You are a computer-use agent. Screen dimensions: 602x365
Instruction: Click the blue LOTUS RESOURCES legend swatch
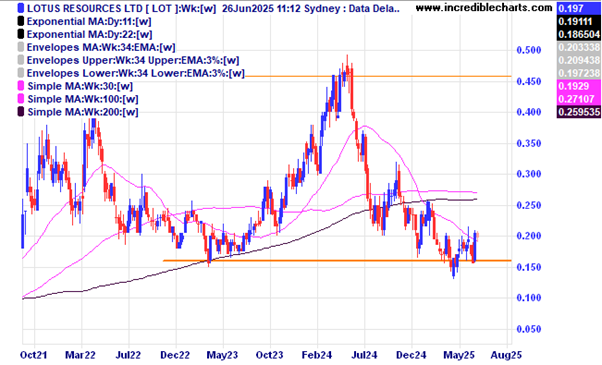click(x=21, y=8)
